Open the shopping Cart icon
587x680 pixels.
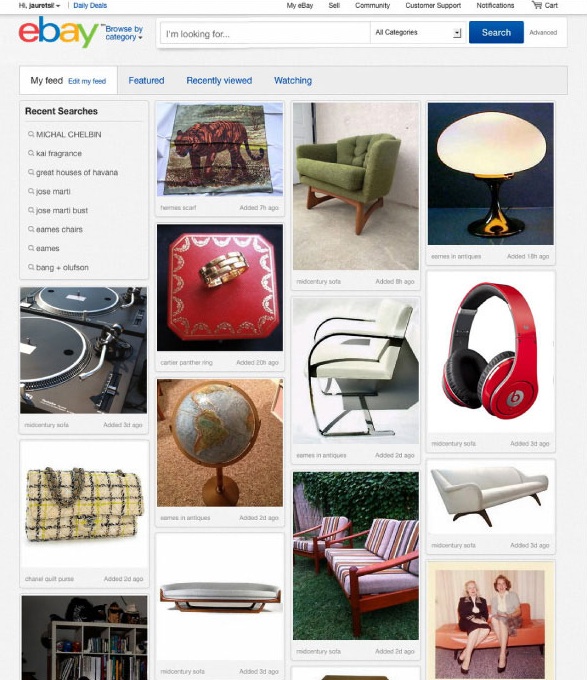pos(537,5)
